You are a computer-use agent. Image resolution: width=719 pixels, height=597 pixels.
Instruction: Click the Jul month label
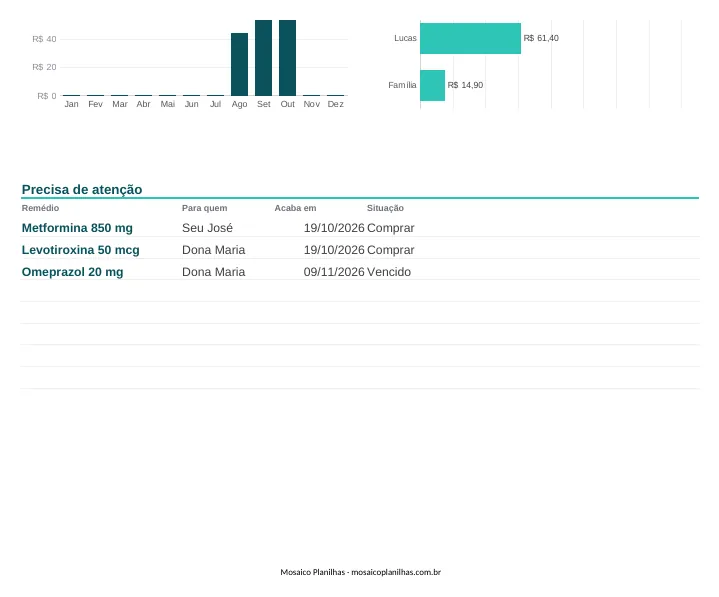coord(216,104)
